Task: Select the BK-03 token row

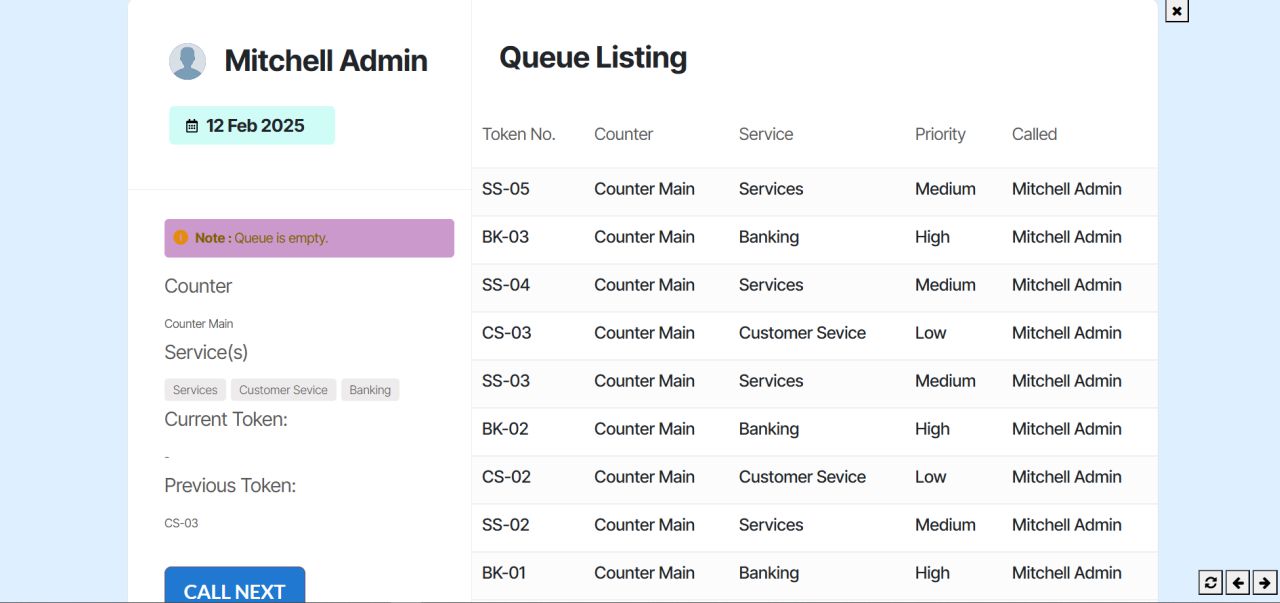Action: click(x=814, y=237)
